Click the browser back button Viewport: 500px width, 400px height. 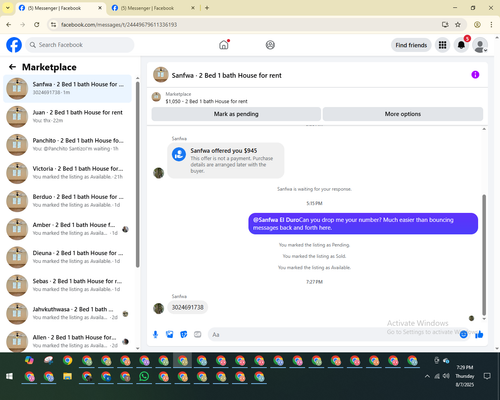tap(9, 25)
